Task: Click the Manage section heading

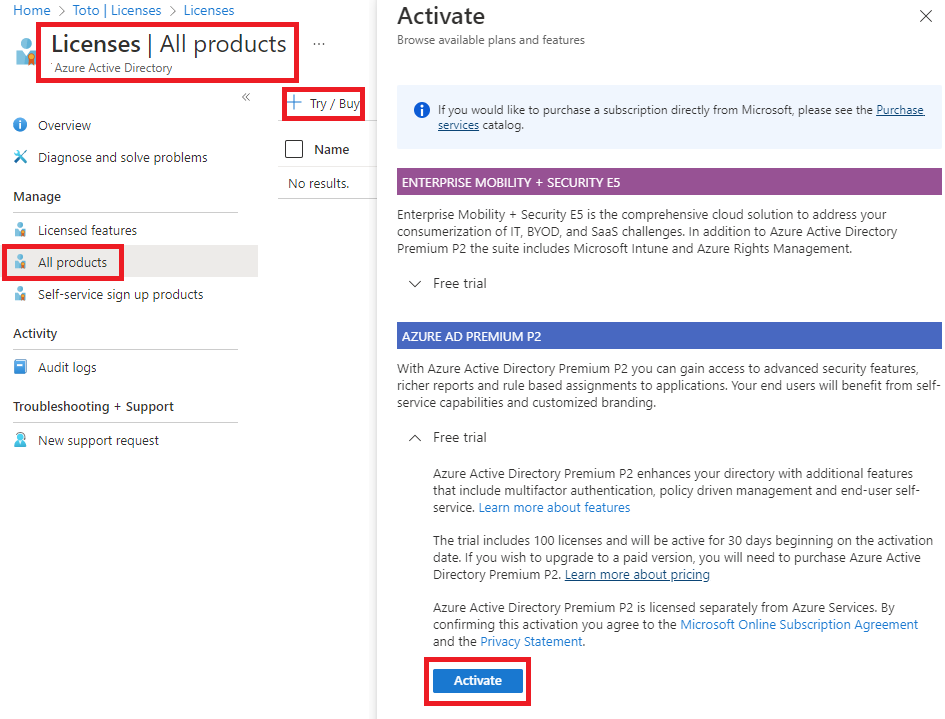Action: pyautogui.click(x=37, y=196)
